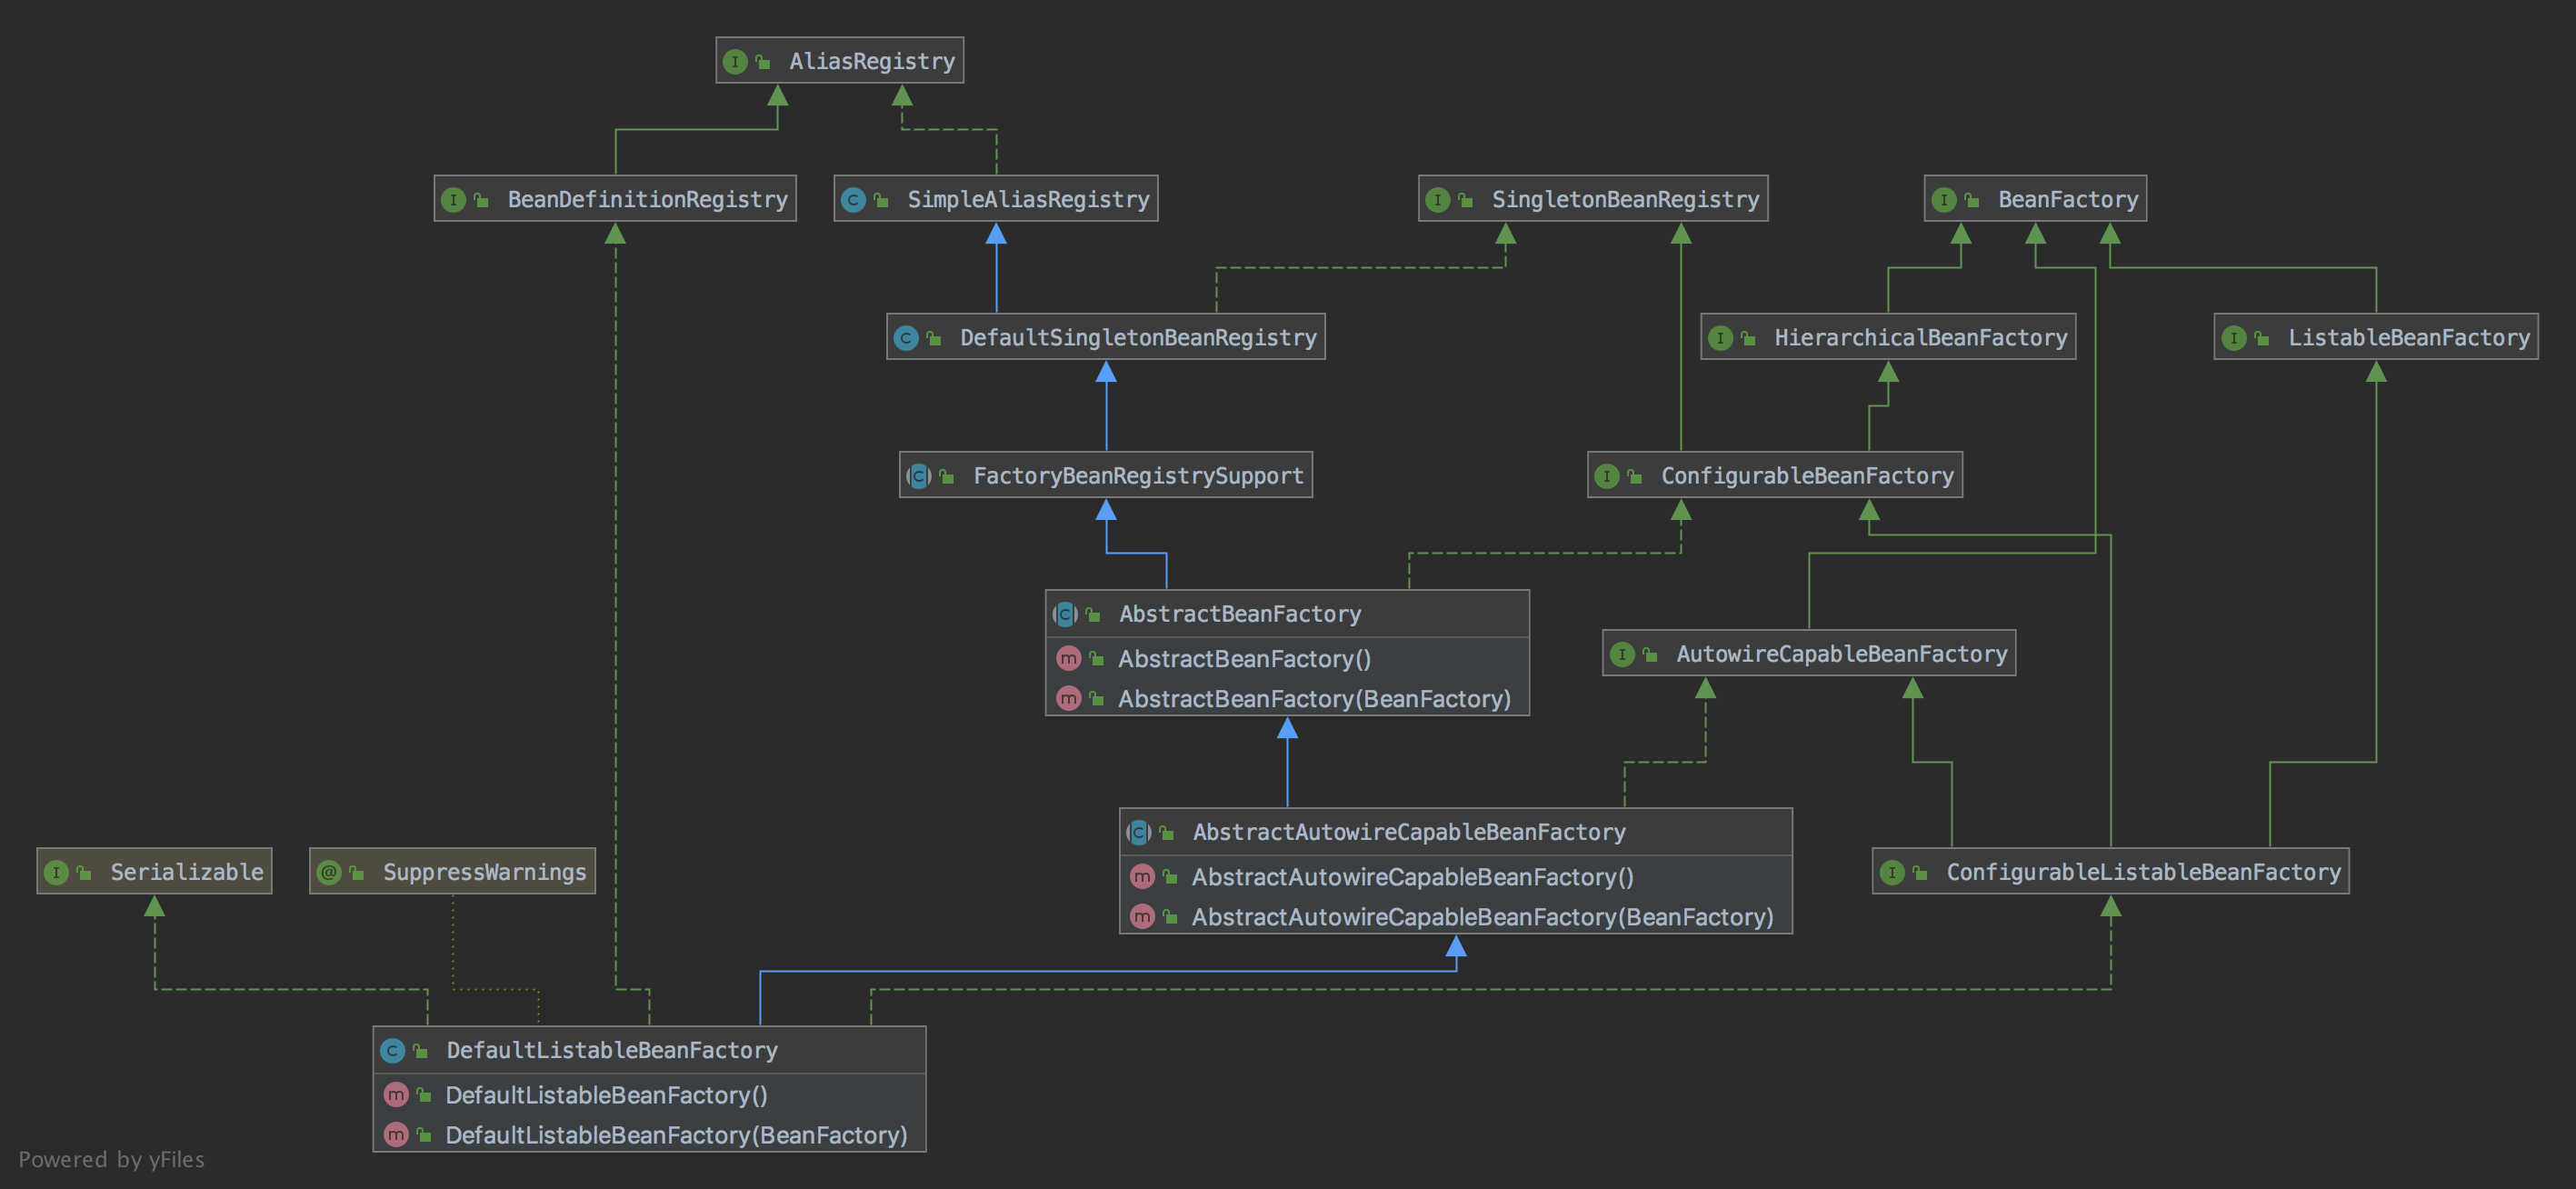
Task: Select AbstractAutowireCapableBeanFactory(BeanFactory) constructor row text
Action: coord(1482,916)
